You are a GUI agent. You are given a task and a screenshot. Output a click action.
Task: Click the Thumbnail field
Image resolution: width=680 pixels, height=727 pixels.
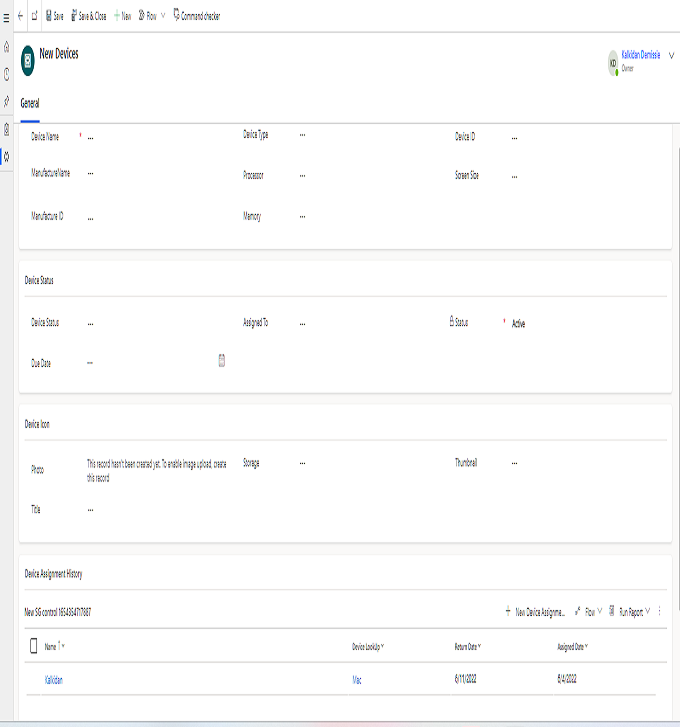[582, 463]
